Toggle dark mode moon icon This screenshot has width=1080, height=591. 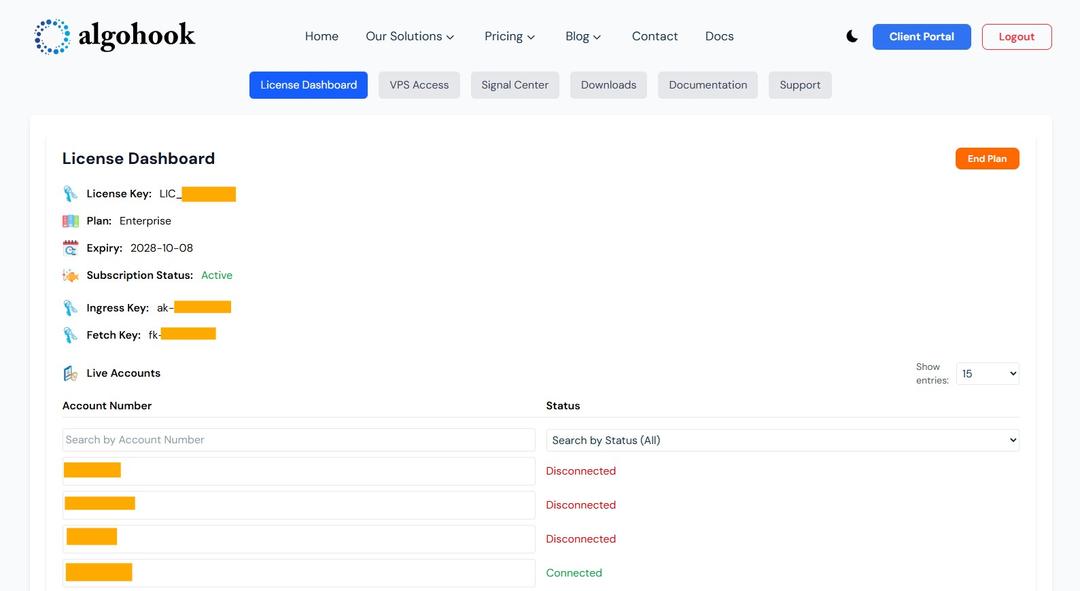852,36
